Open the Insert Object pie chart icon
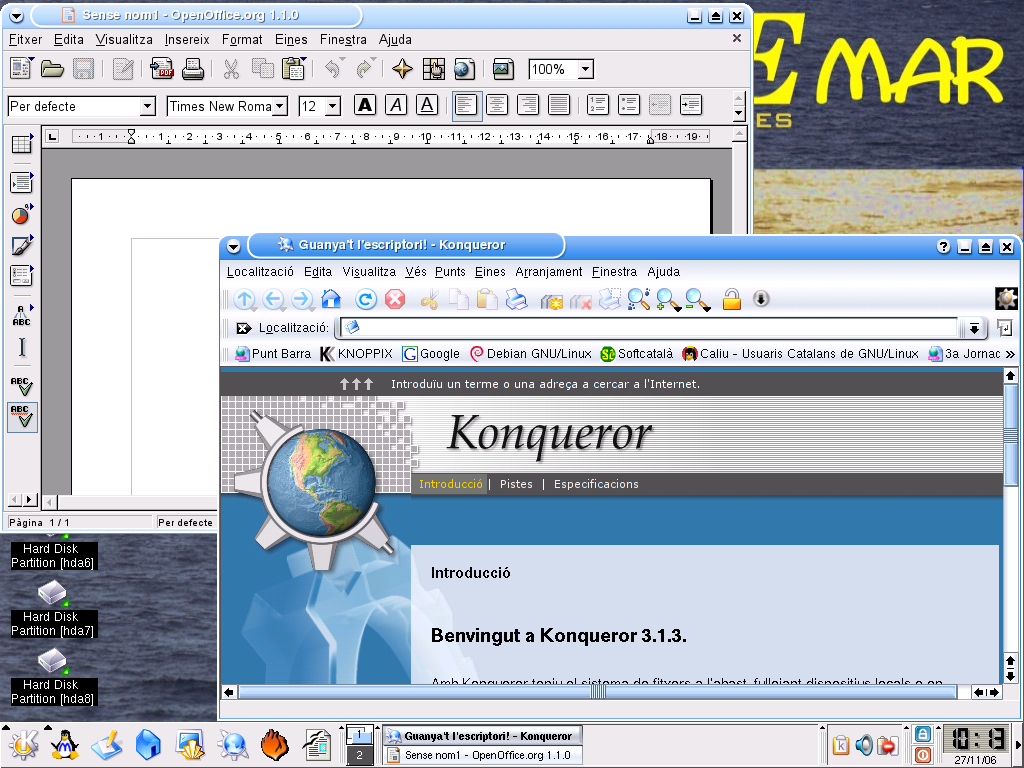Screen dimensions: 1024x768 click(x=22, y=214)
